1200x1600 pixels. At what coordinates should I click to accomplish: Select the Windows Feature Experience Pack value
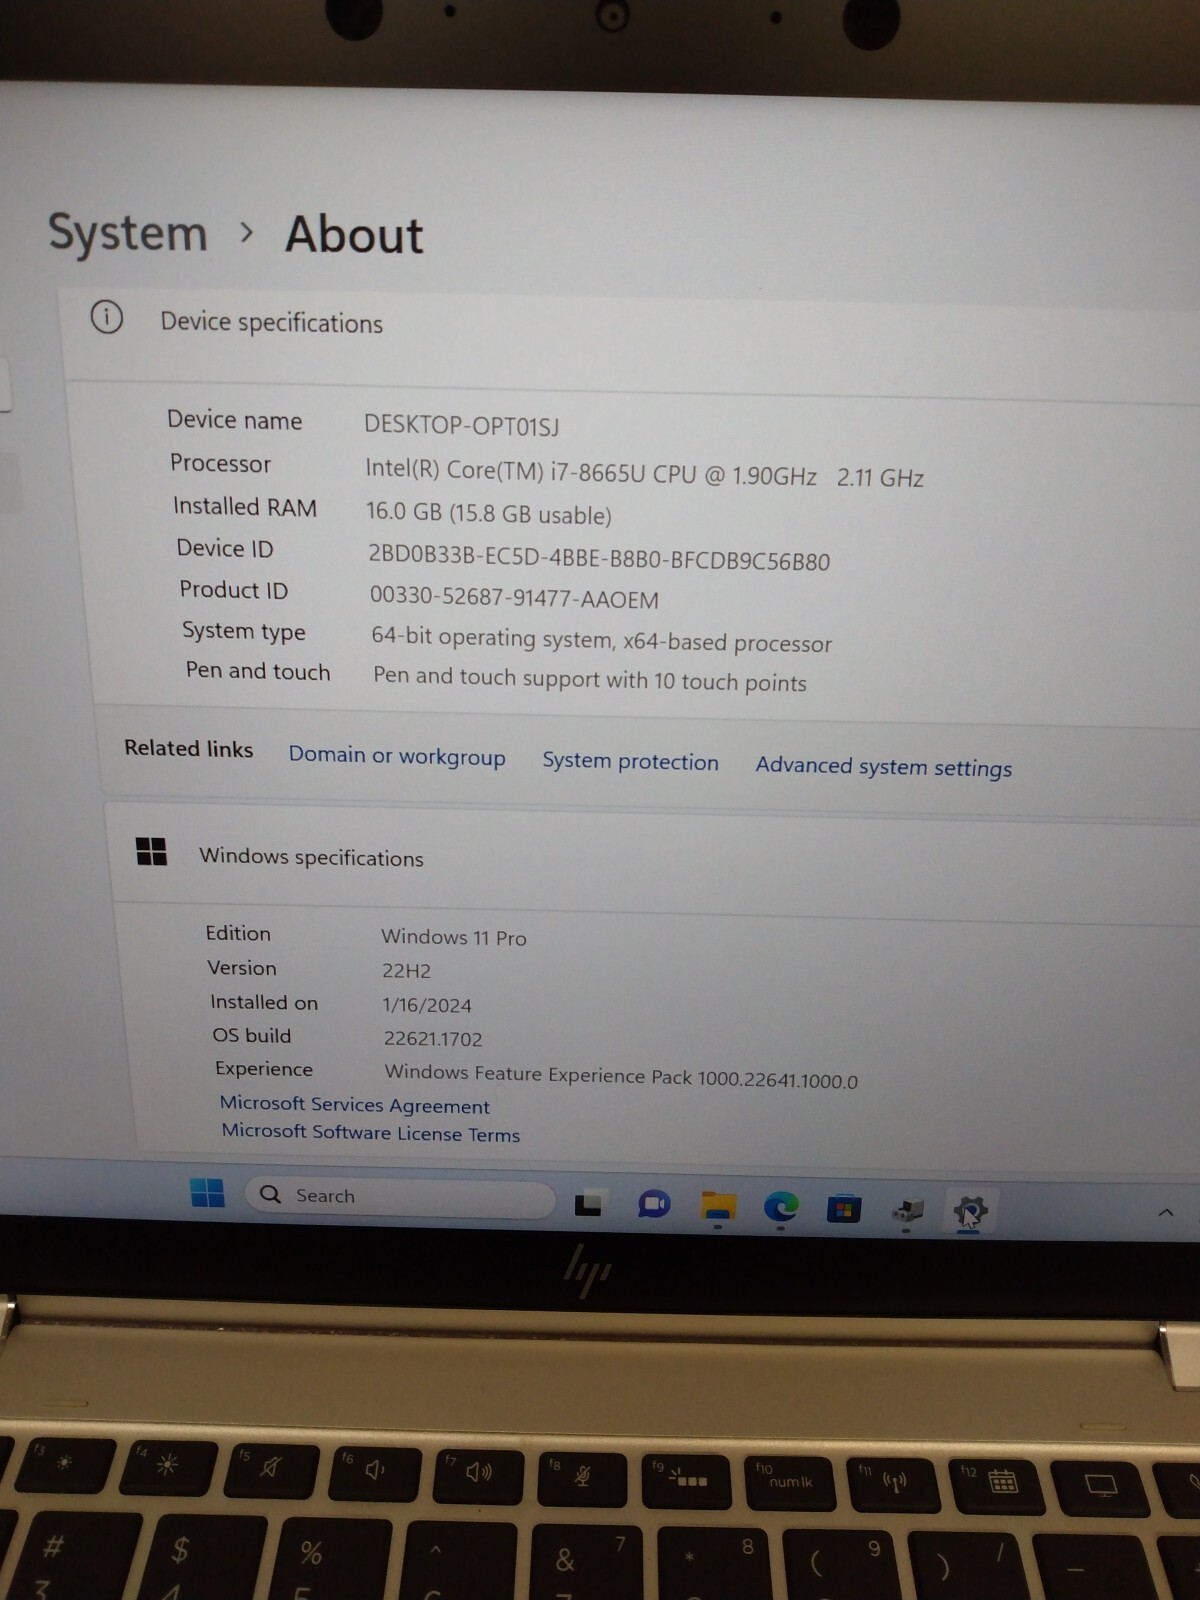click(x=621, y=1076)
